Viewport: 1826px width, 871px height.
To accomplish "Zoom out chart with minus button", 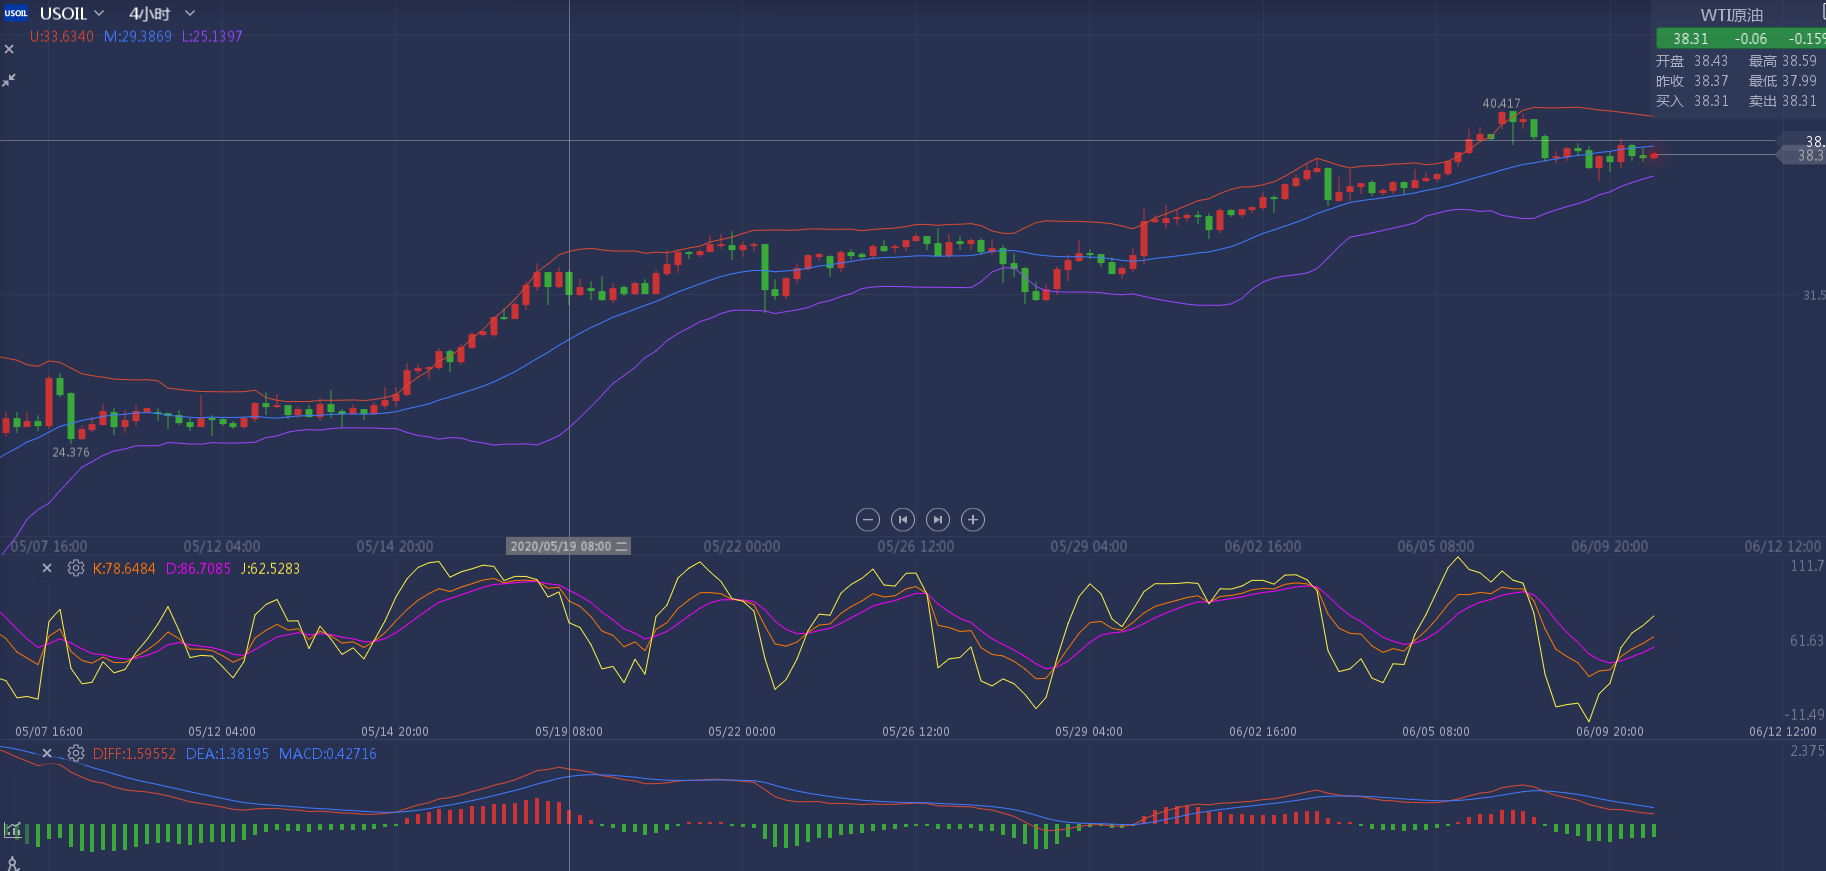I will [868, 519].
